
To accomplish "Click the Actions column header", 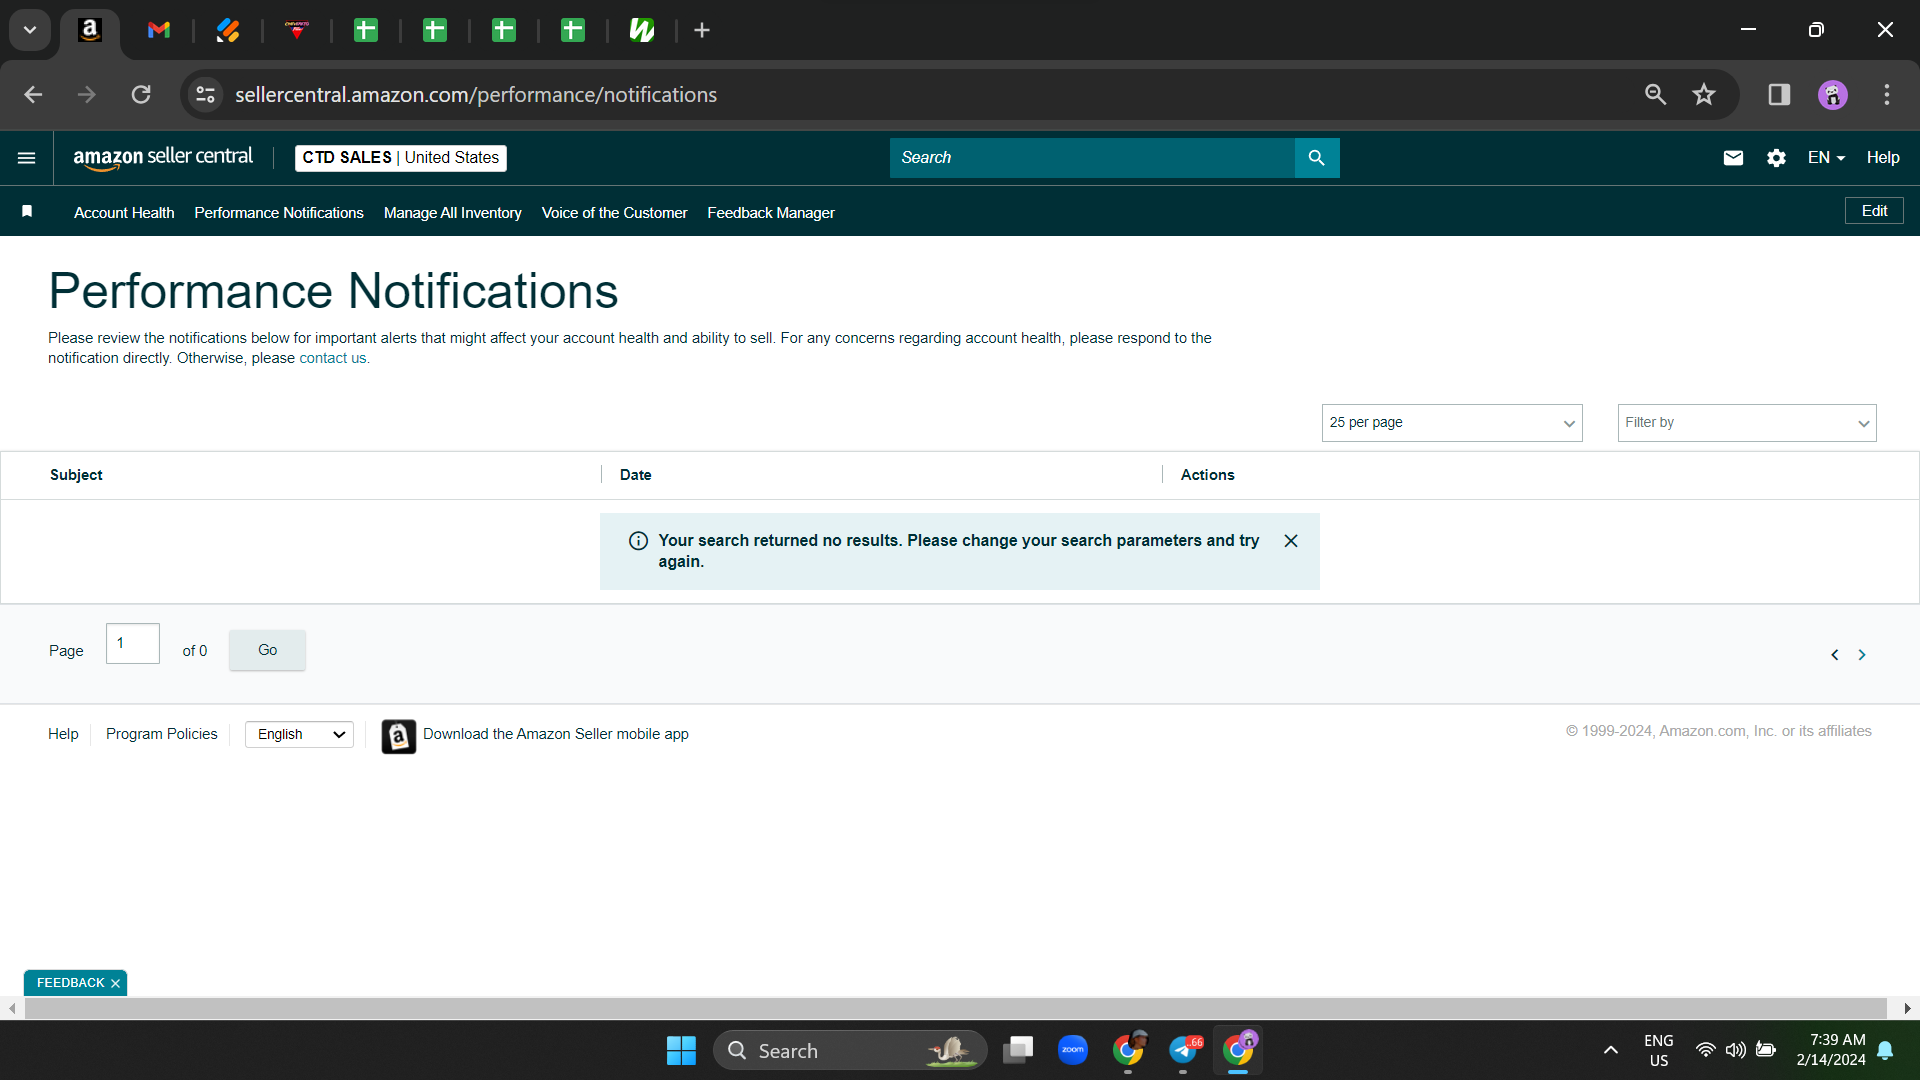I will (1207, 475).
